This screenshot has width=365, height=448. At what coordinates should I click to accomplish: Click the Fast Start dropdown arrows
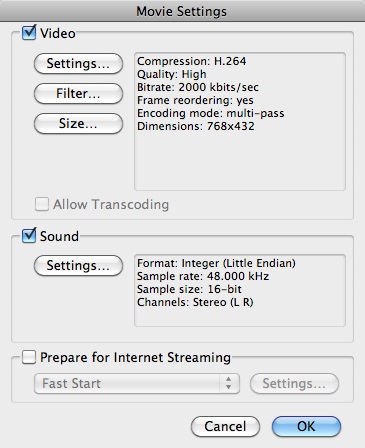coord(229,383)
